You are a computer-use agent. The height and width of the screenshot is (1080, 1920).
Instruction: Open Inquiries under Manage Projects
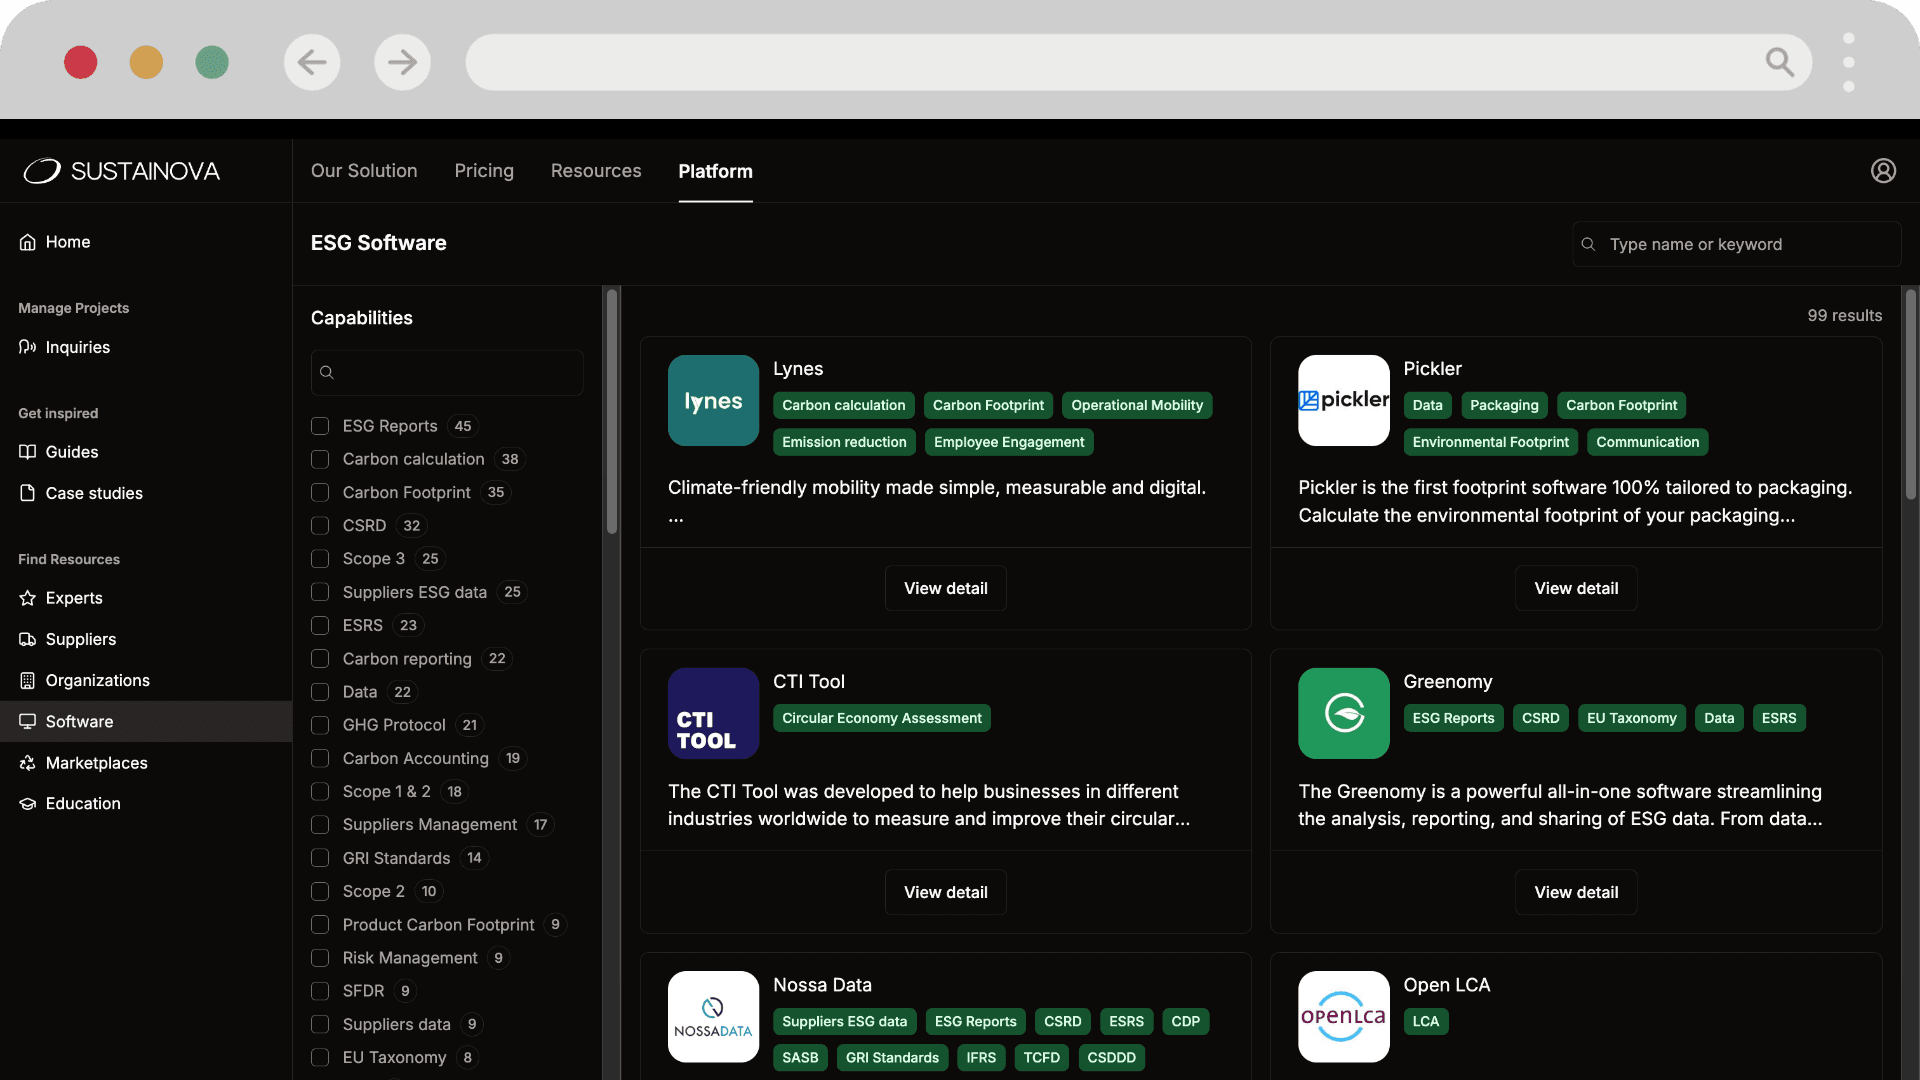pos(77,347)
